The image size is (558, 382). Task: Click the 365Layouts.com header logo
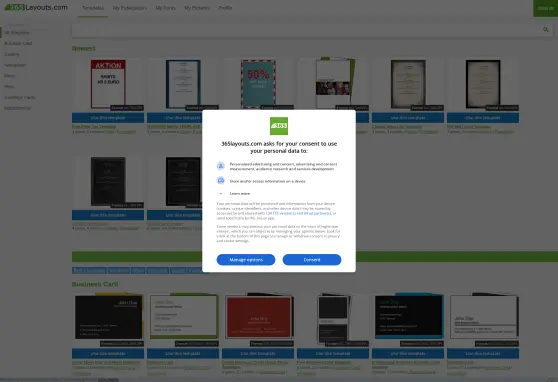36,7
